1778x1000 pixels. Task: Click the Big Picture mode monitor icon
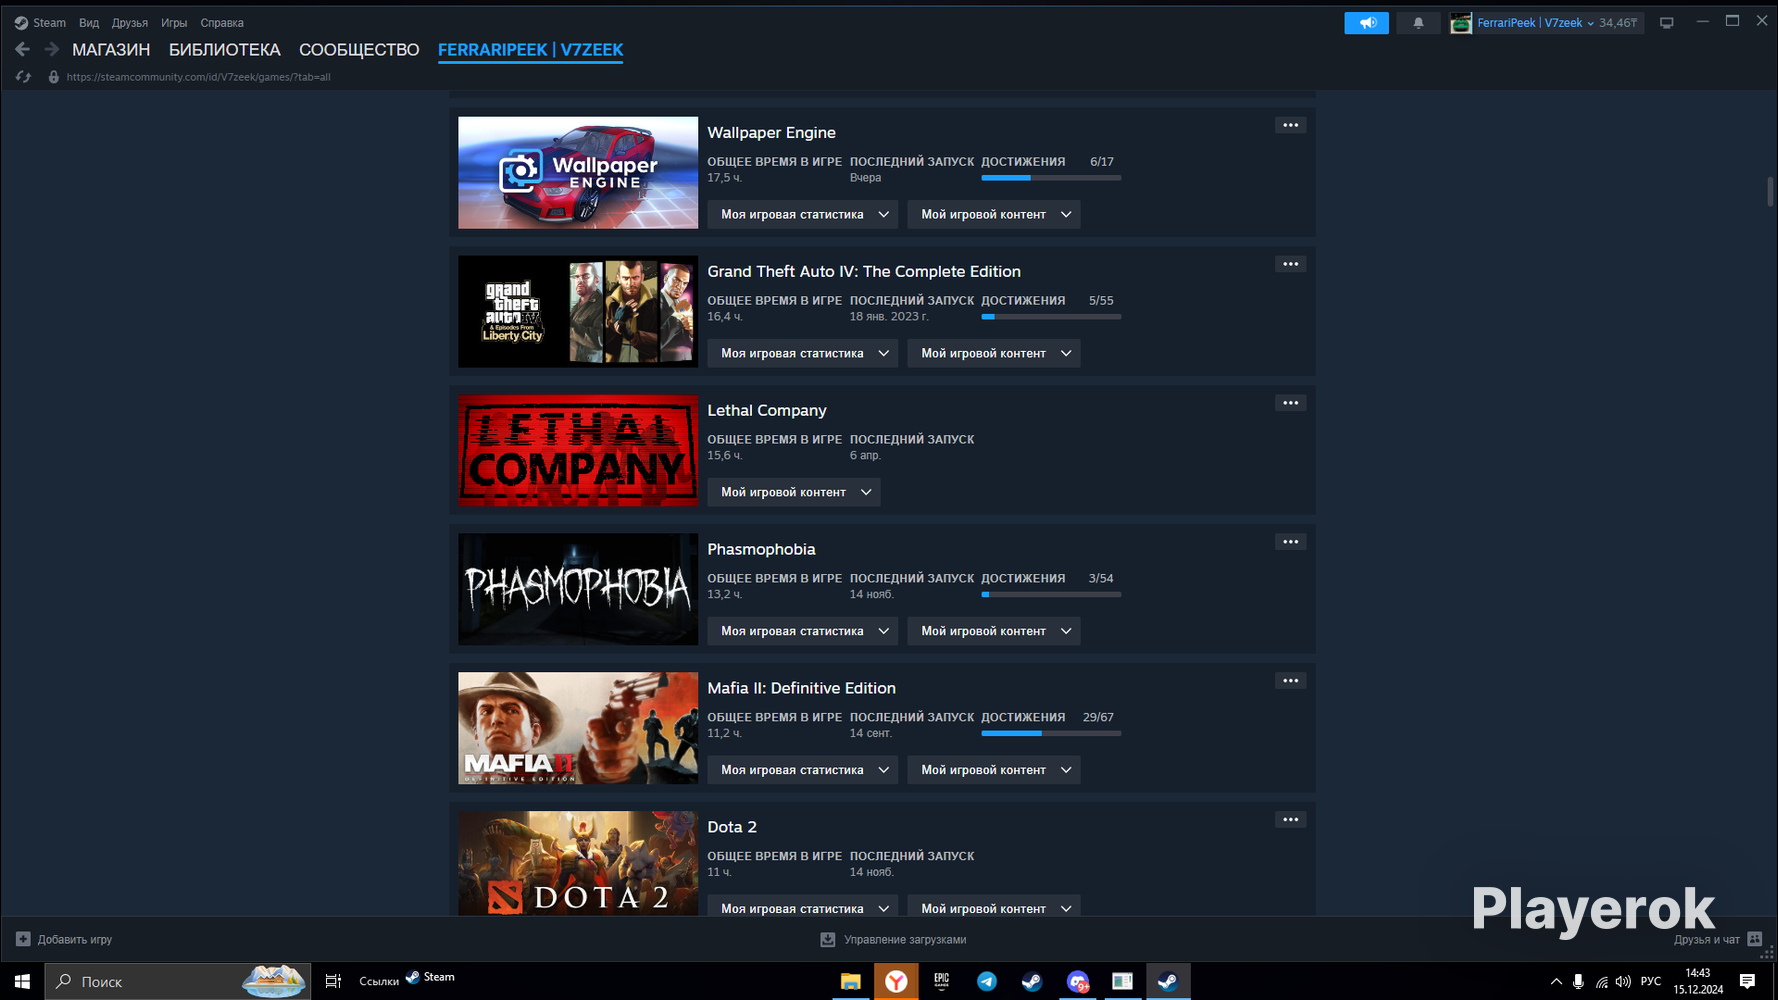tap(1666, 23)
